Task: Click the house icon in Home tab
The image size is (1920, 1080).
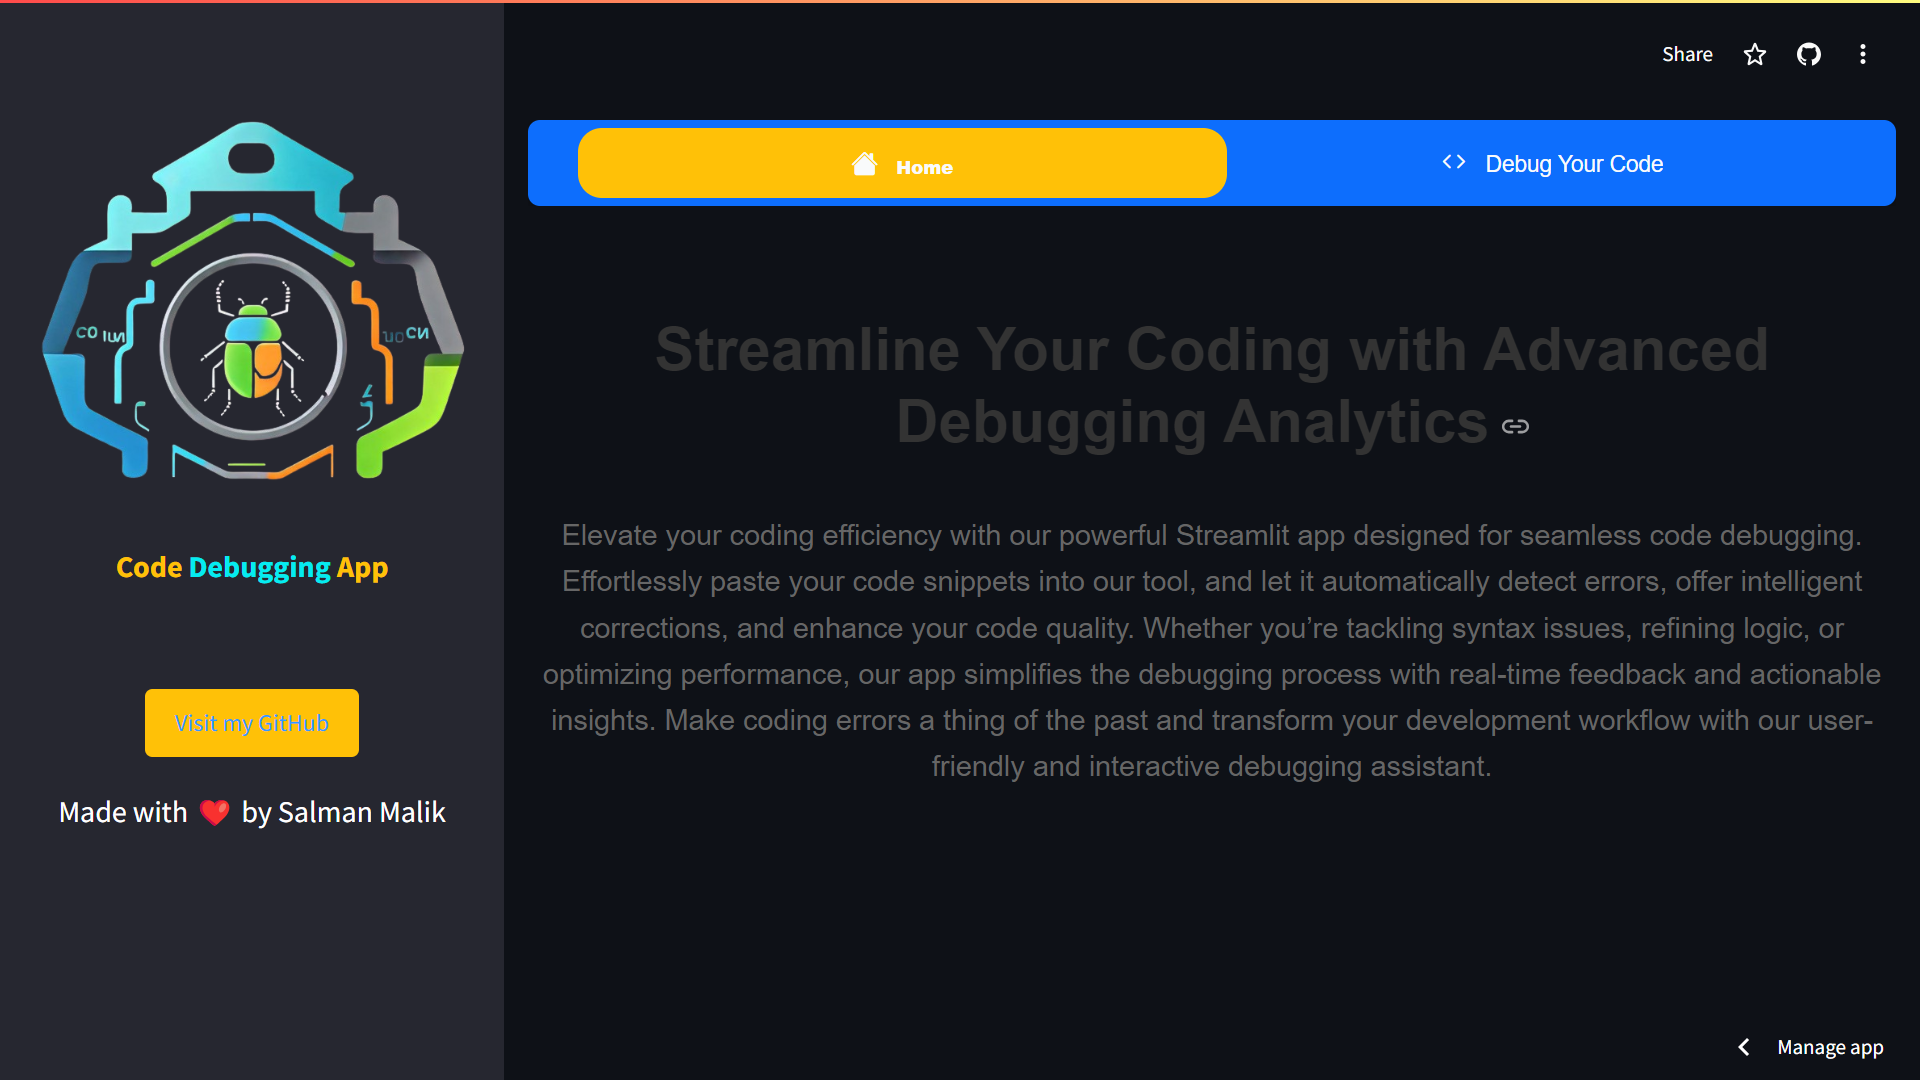Action: click(x=865, y=164)
